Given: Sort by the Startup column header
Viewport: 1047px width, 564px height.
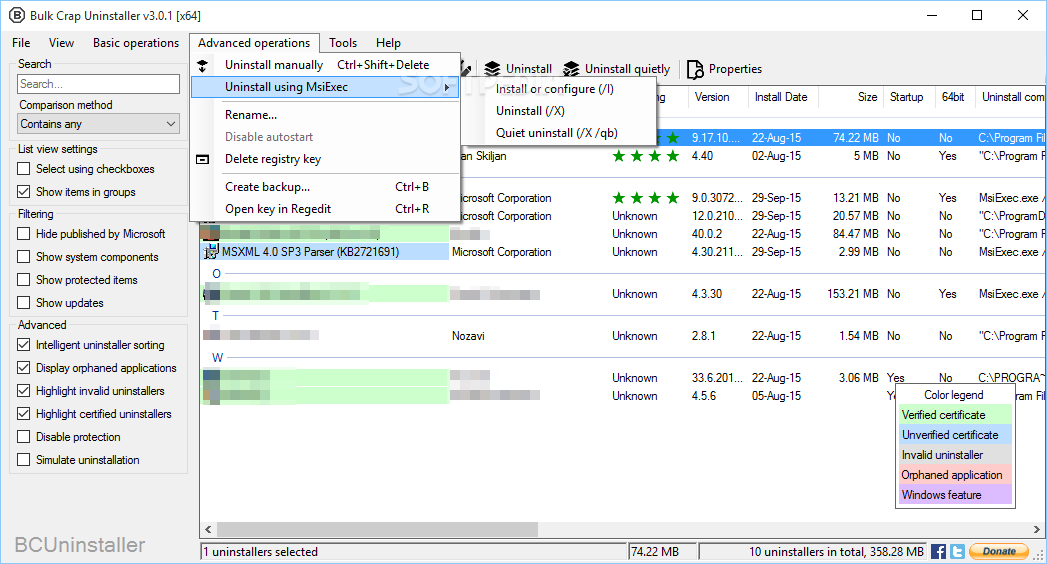Looking at the screenshot, I should [x=908, y=97].
